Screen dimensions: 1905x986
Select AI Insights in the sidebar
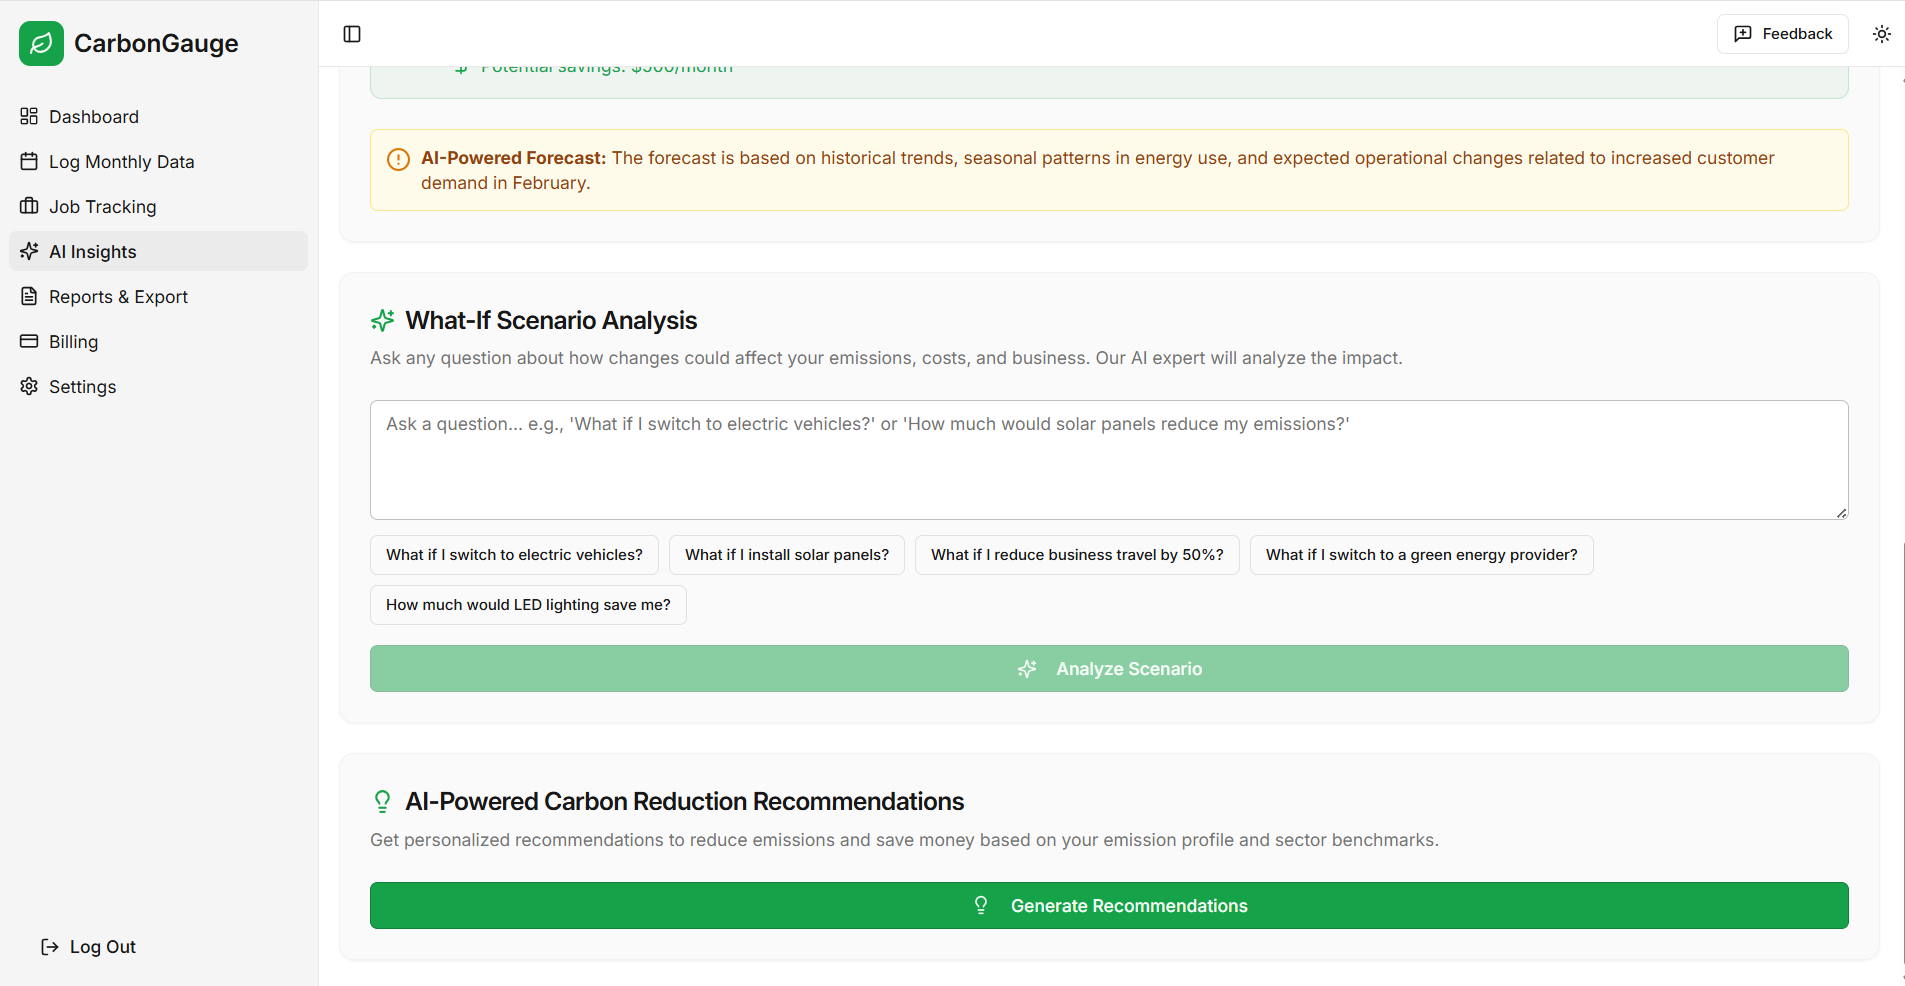pyautogui.click(x=158, y=251)
